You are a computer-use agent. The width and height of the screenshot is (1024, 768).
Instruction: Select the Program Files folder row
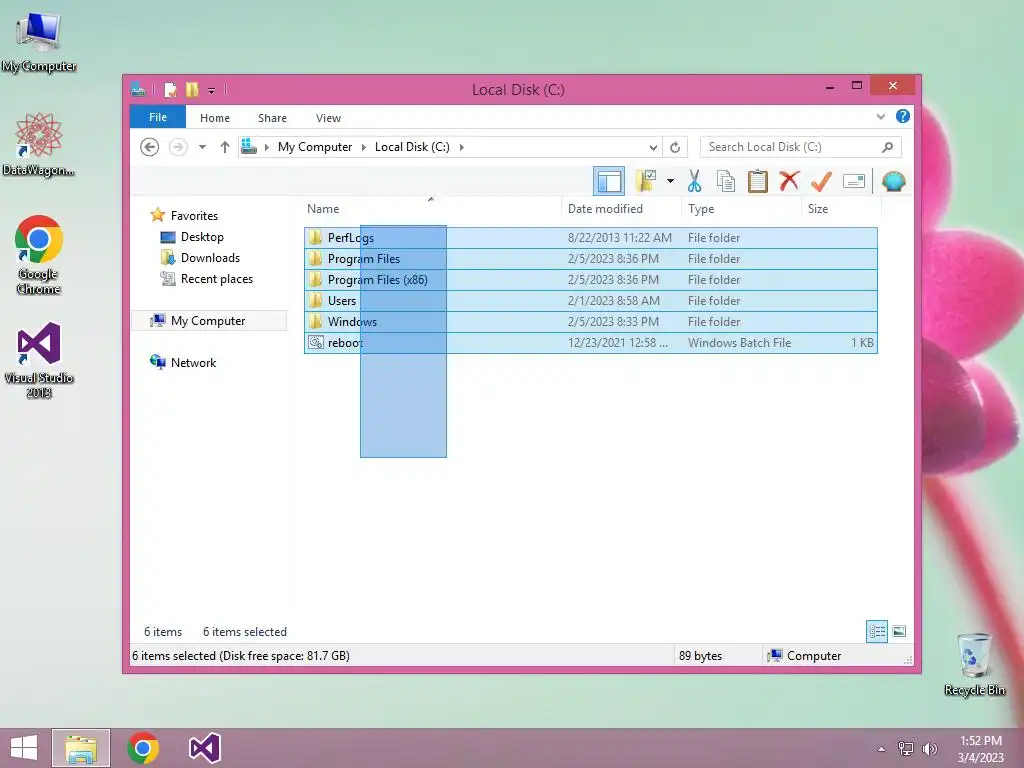[x=590, y=259]
